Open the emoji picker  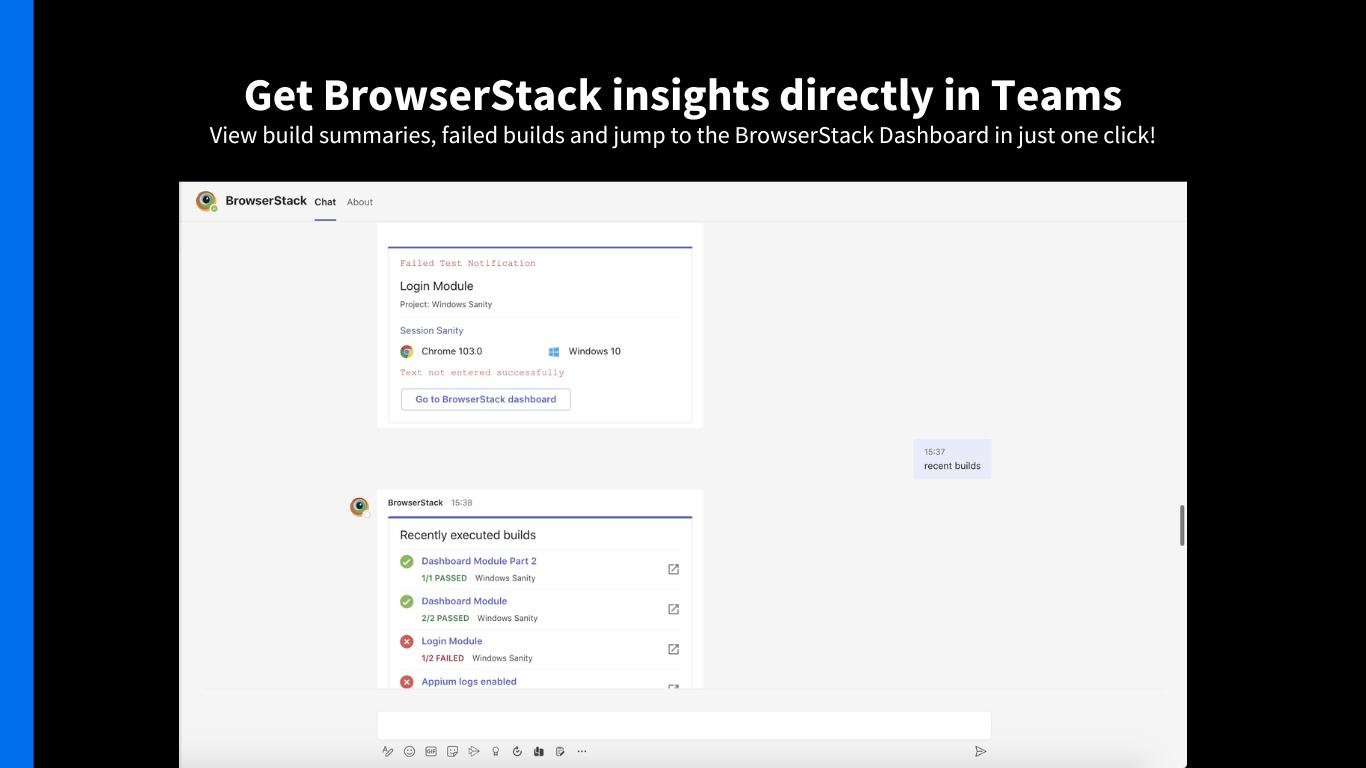point(409,751)
